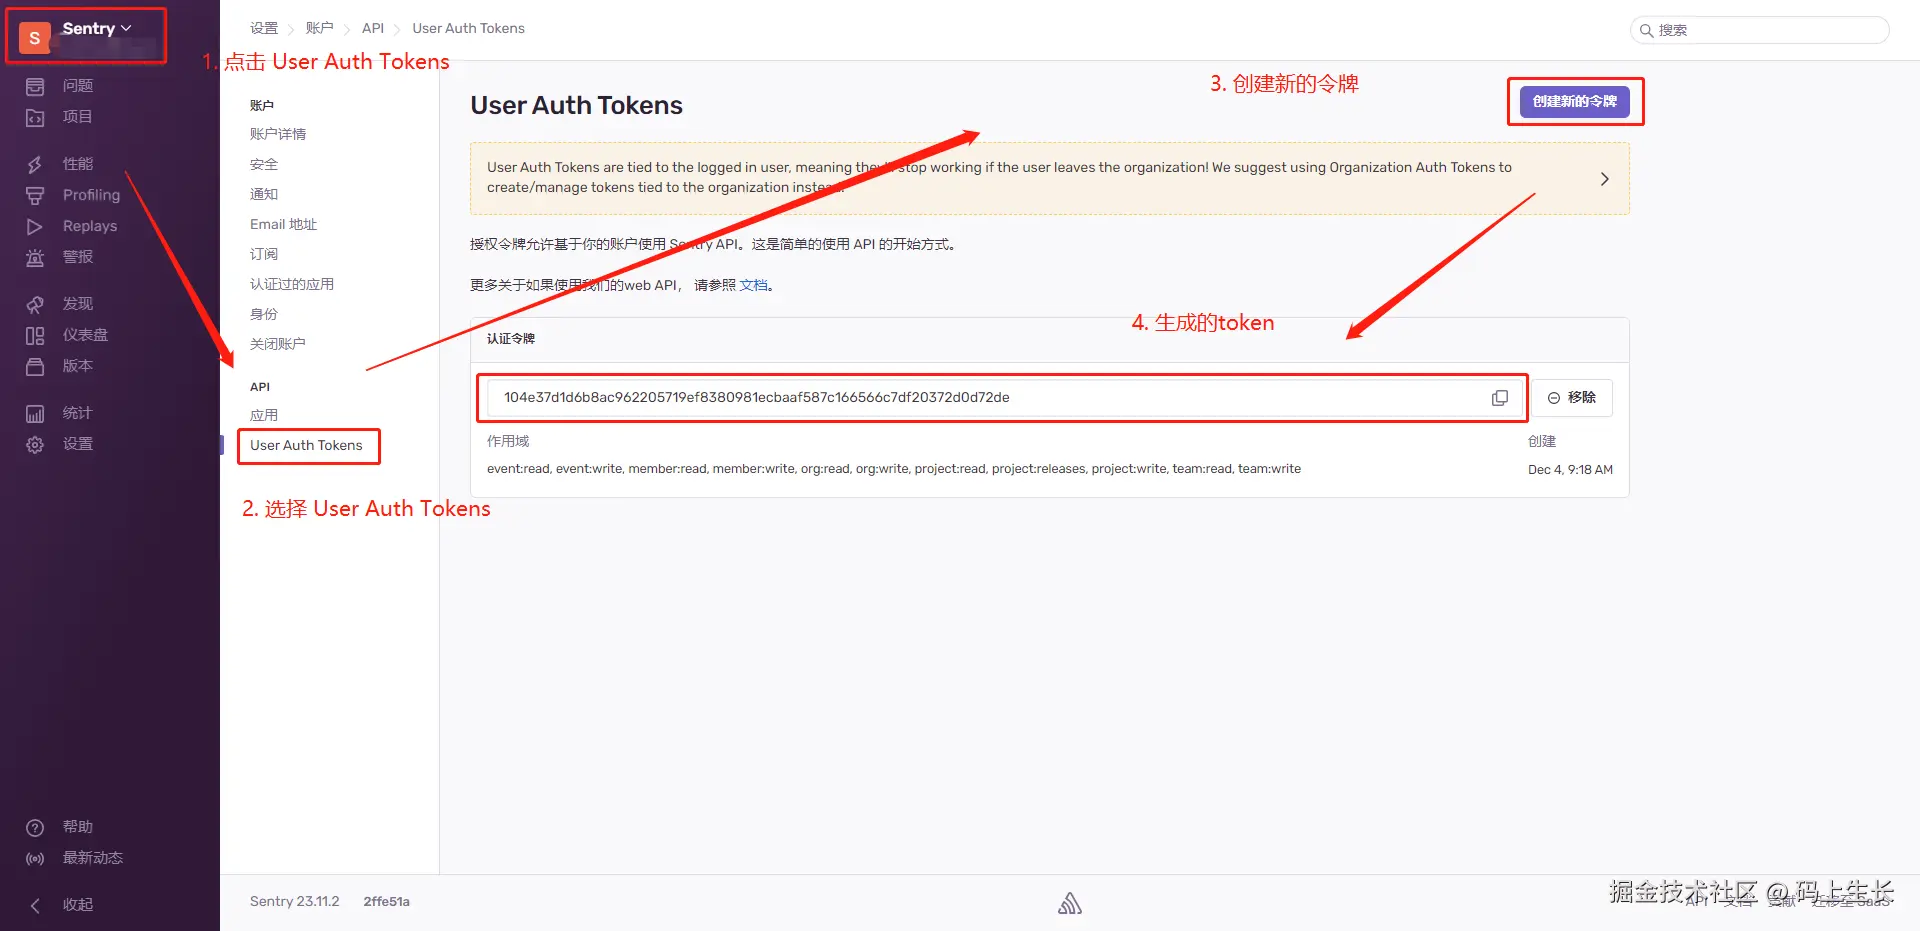
Task: Click the Profiling sidebar label
Action: coord(91,195)
